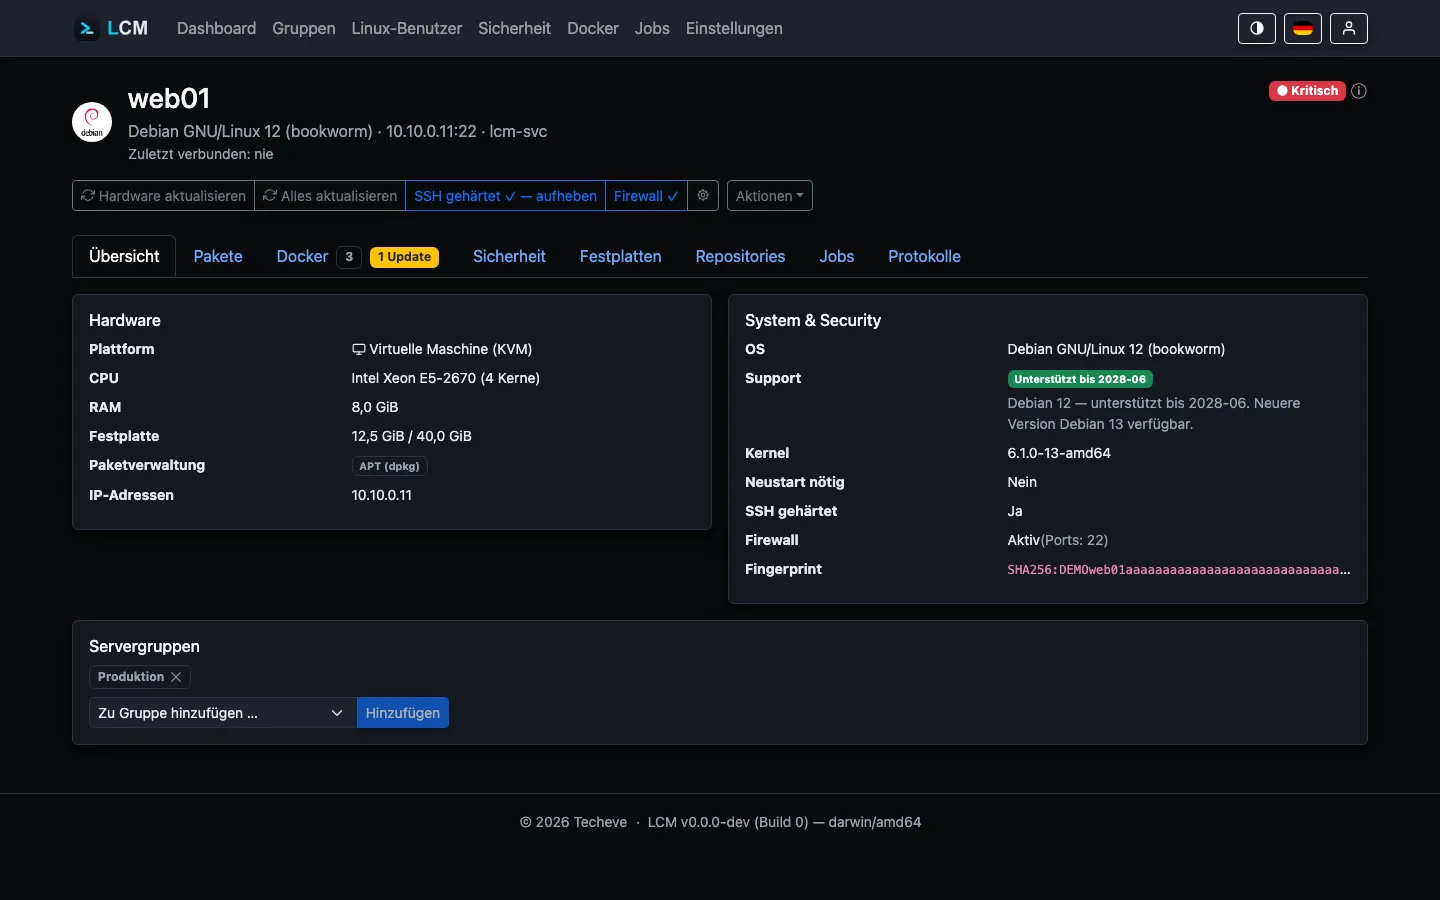Toggle the dark/light theme button
The image size is (1440, 900).
[1257, 28]
